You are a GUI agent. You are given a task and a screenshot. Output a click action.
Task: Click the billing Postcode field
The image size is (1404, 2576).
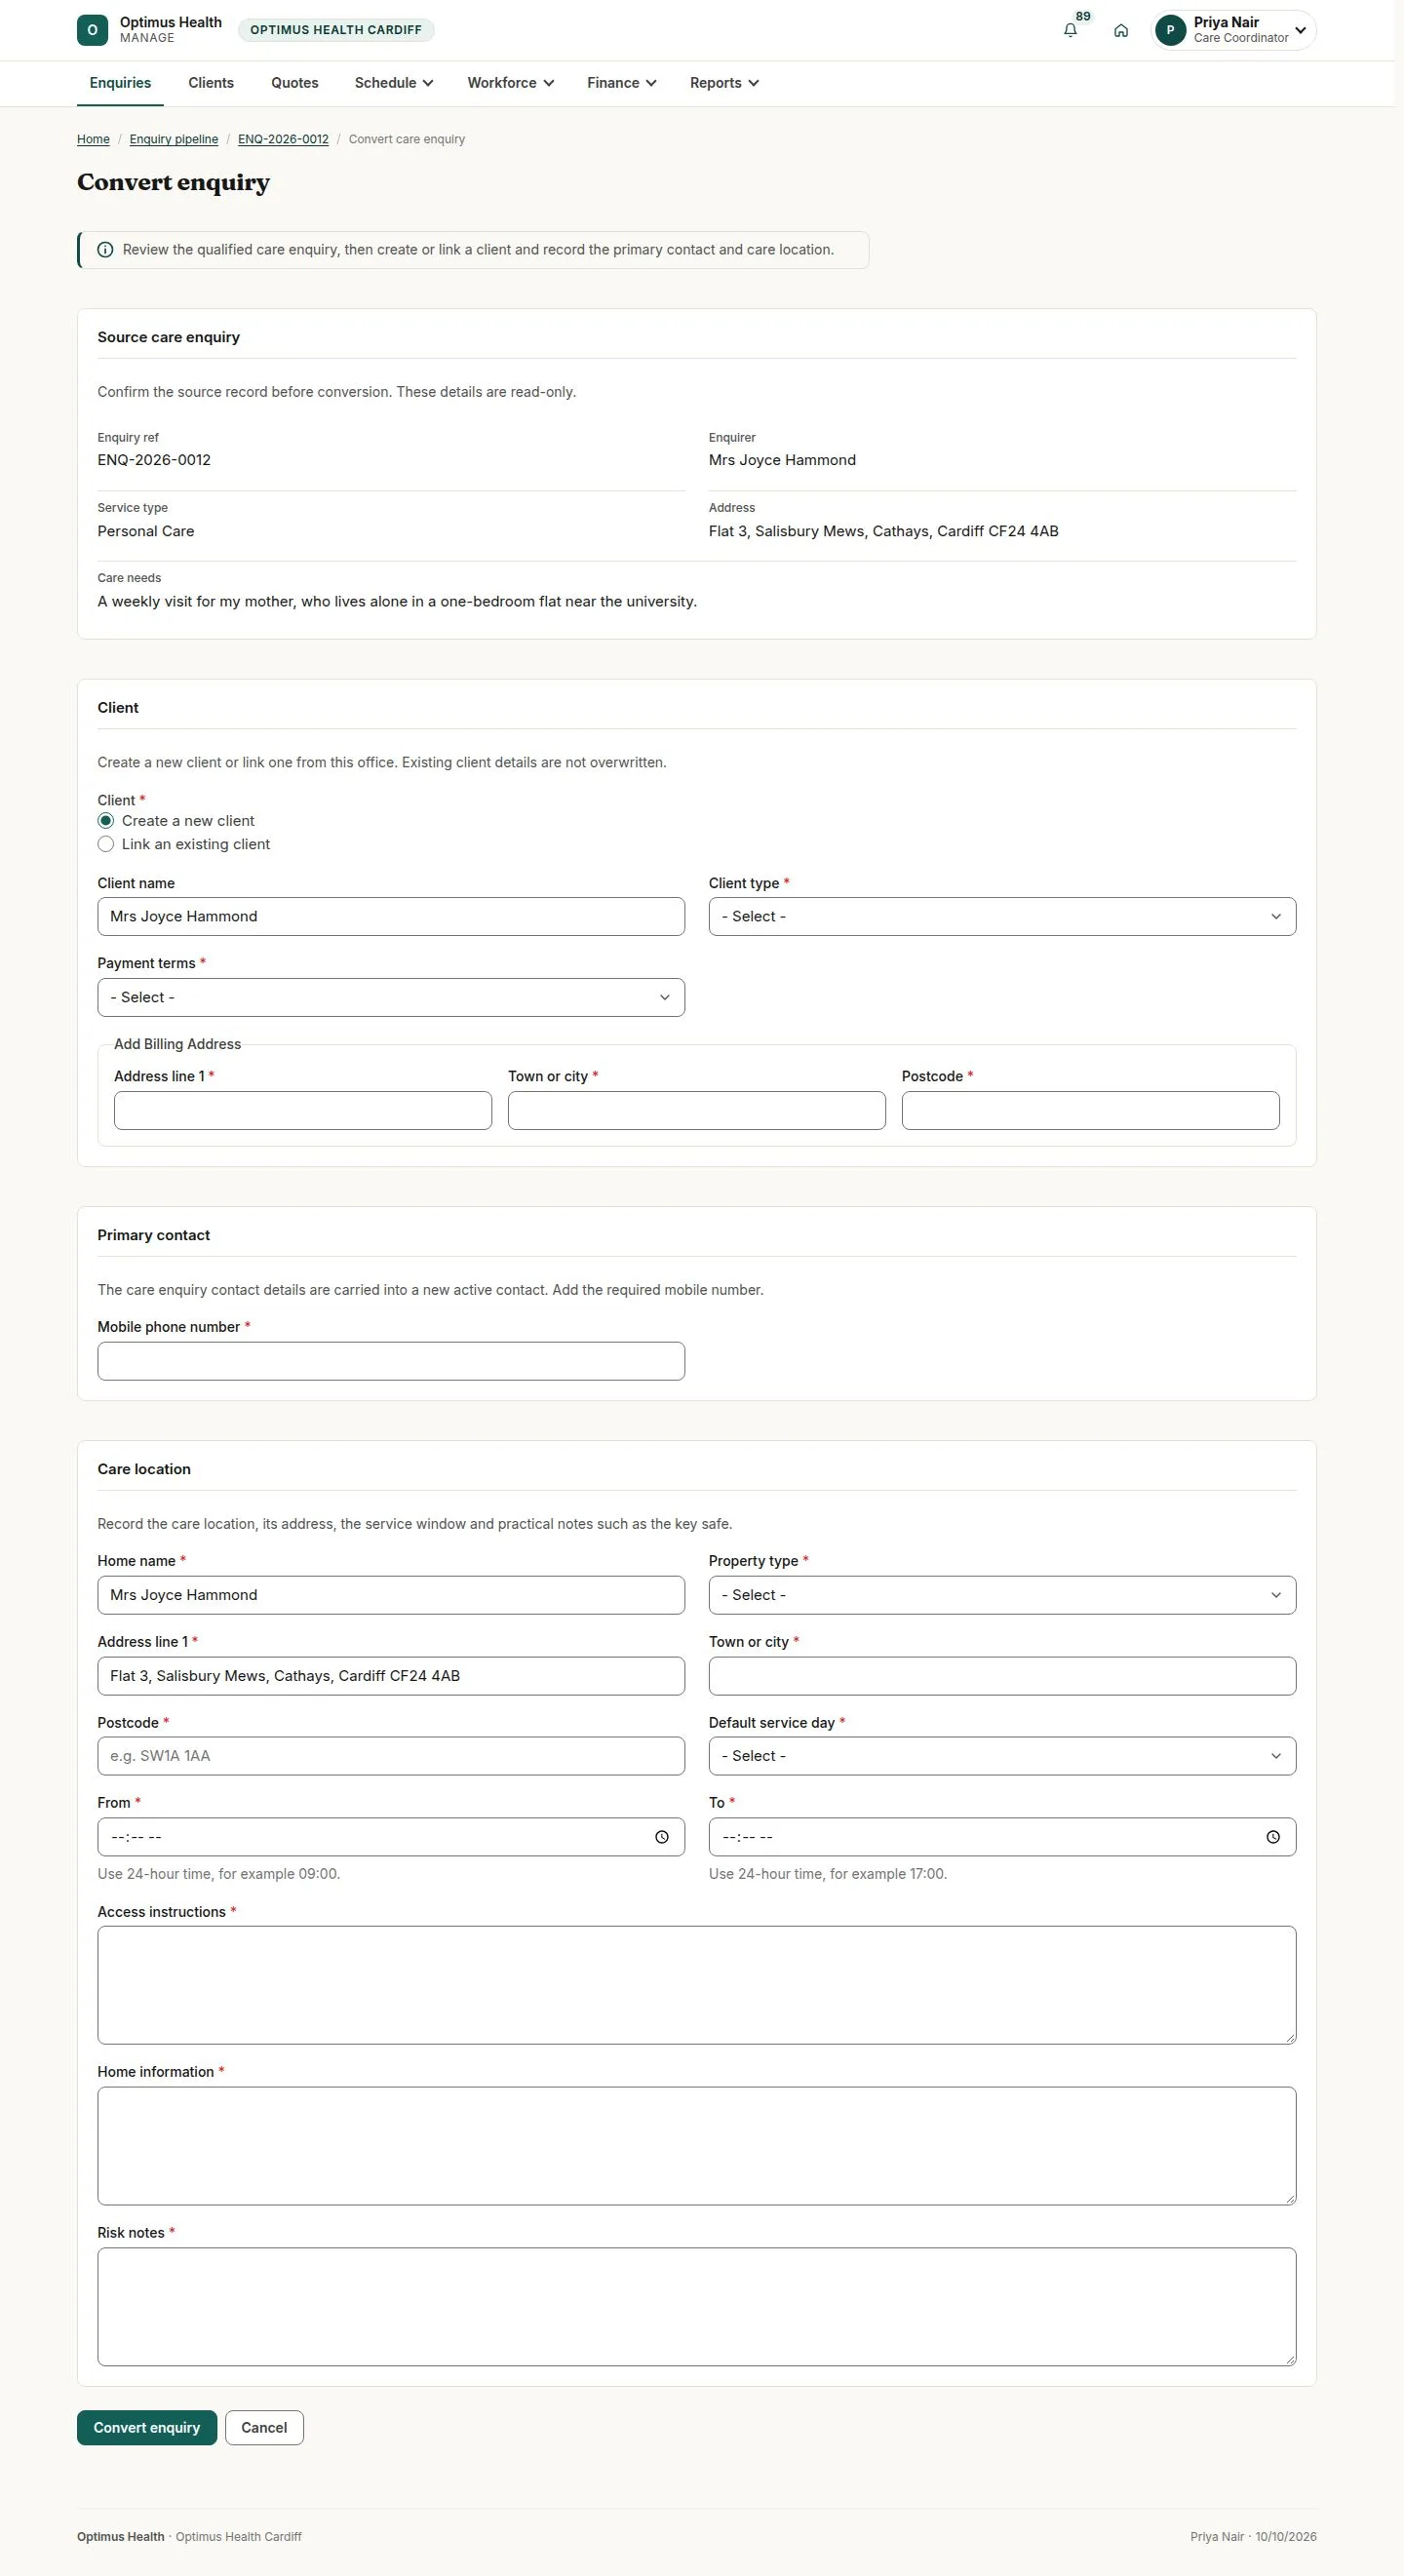(1091, 1111)
